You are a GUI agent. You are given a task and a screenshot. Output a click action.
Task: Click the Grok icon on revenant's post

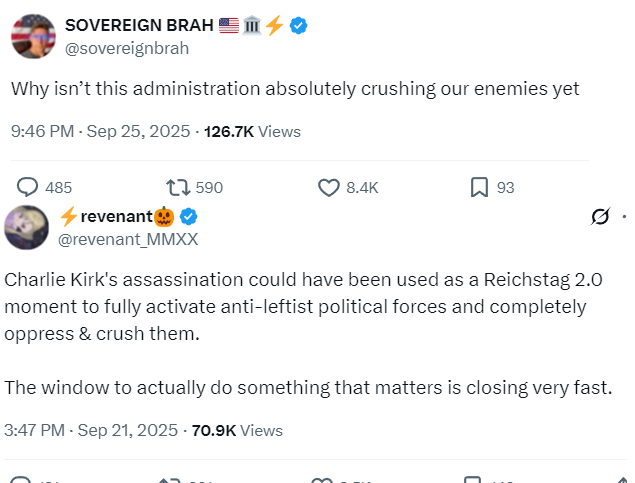(x=601, y=217)
